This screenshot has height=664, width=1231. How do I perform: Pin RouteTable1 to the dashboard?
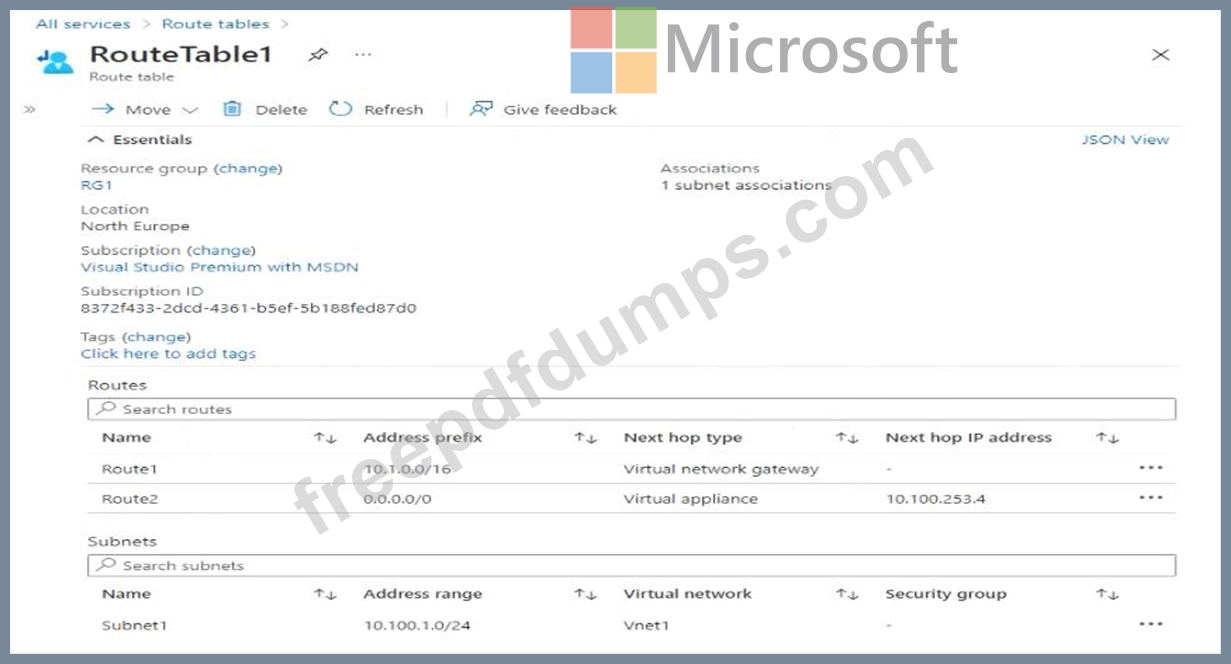click(x=318, y=56)
